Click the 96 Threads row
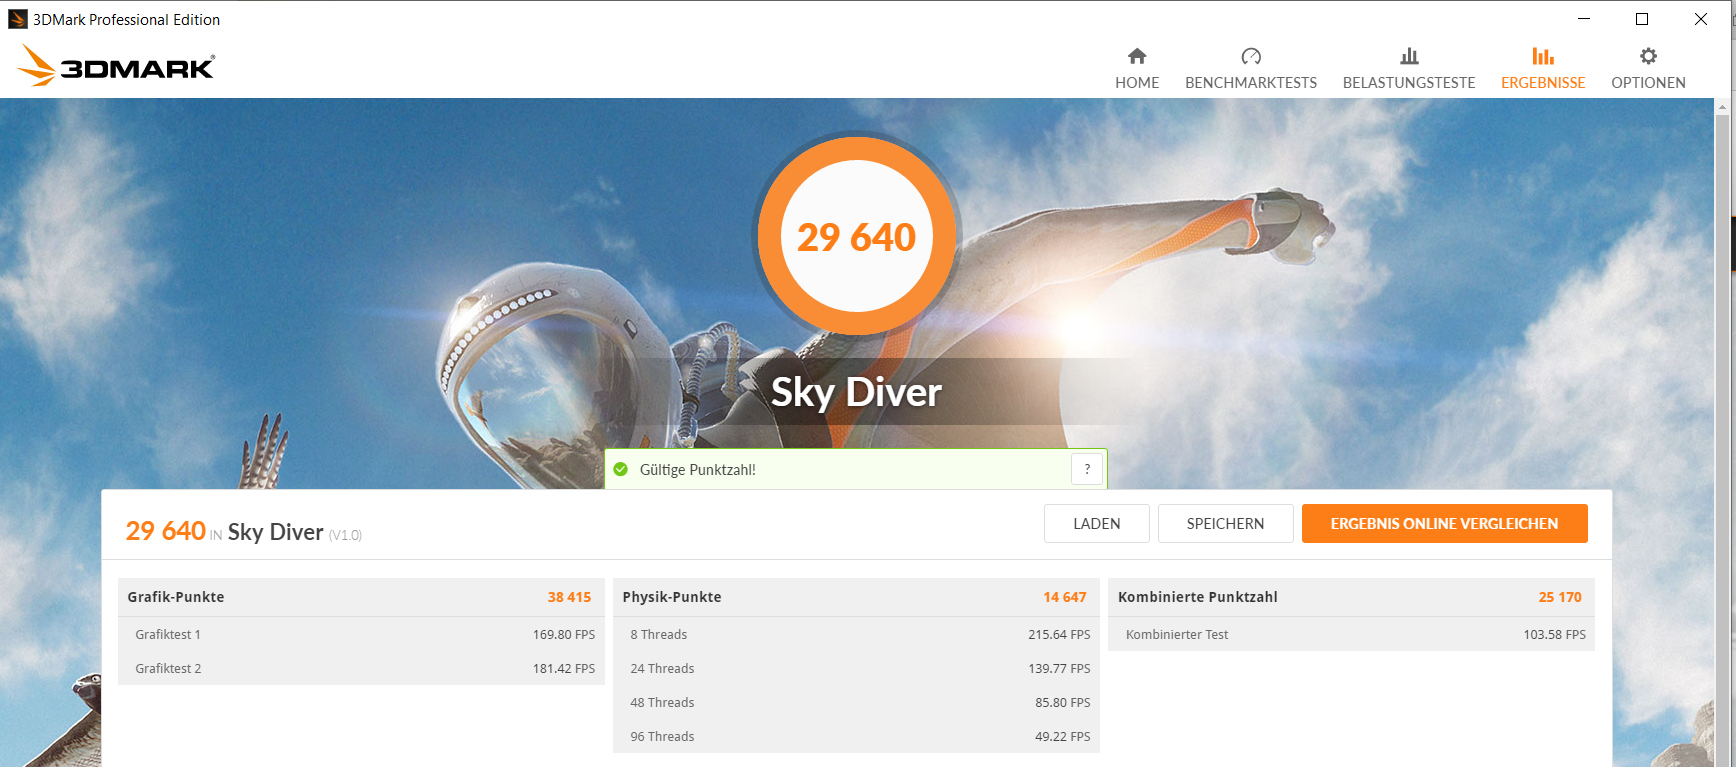This screenshot has width=1736, height=767. pos(856,736)
